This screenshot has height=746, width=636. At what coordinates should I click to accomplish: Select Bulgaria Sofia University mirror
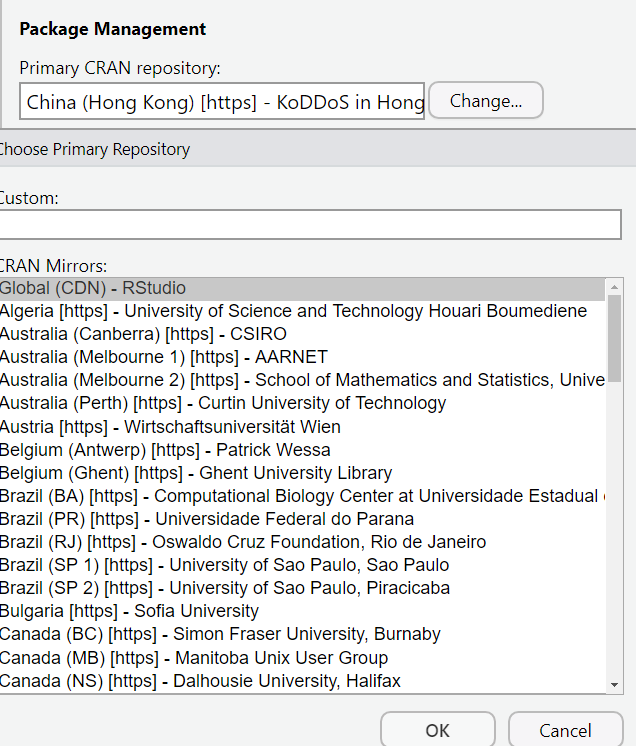coord(303,611)
